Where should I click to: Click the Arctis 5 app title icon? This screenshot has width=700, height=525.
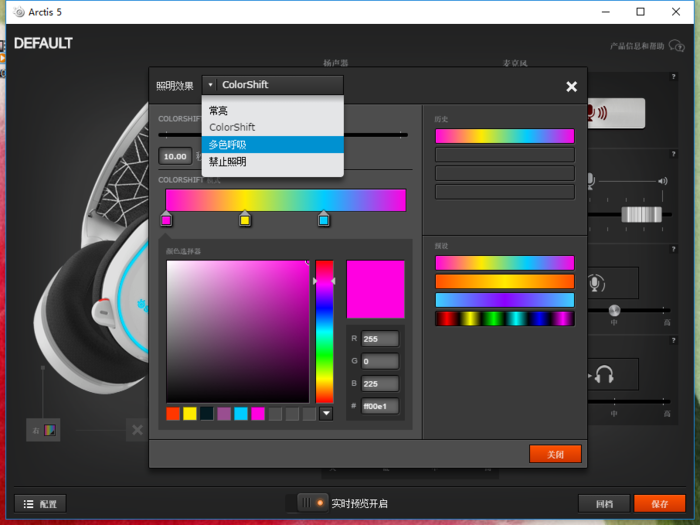pyautogui.click(x=19, y=12)
